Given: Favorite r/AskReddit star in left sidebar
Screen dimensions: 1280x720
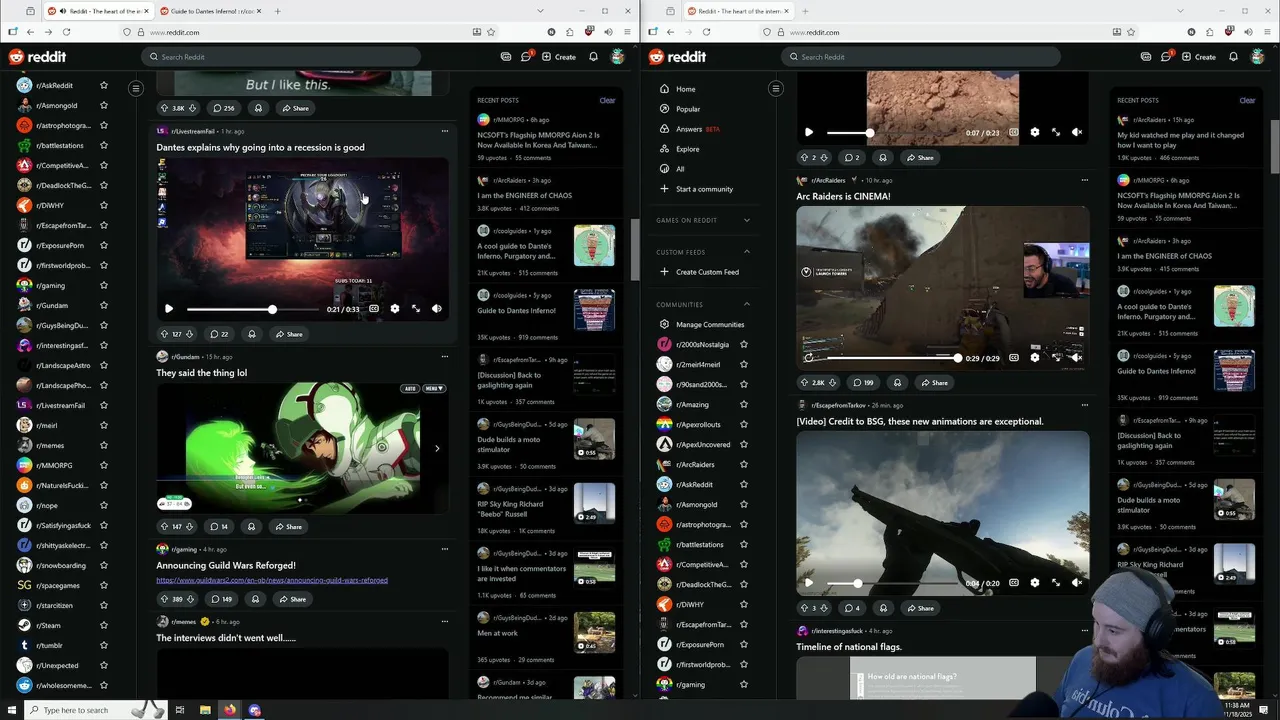Looking at the screenshot, I should coord(104,85).
